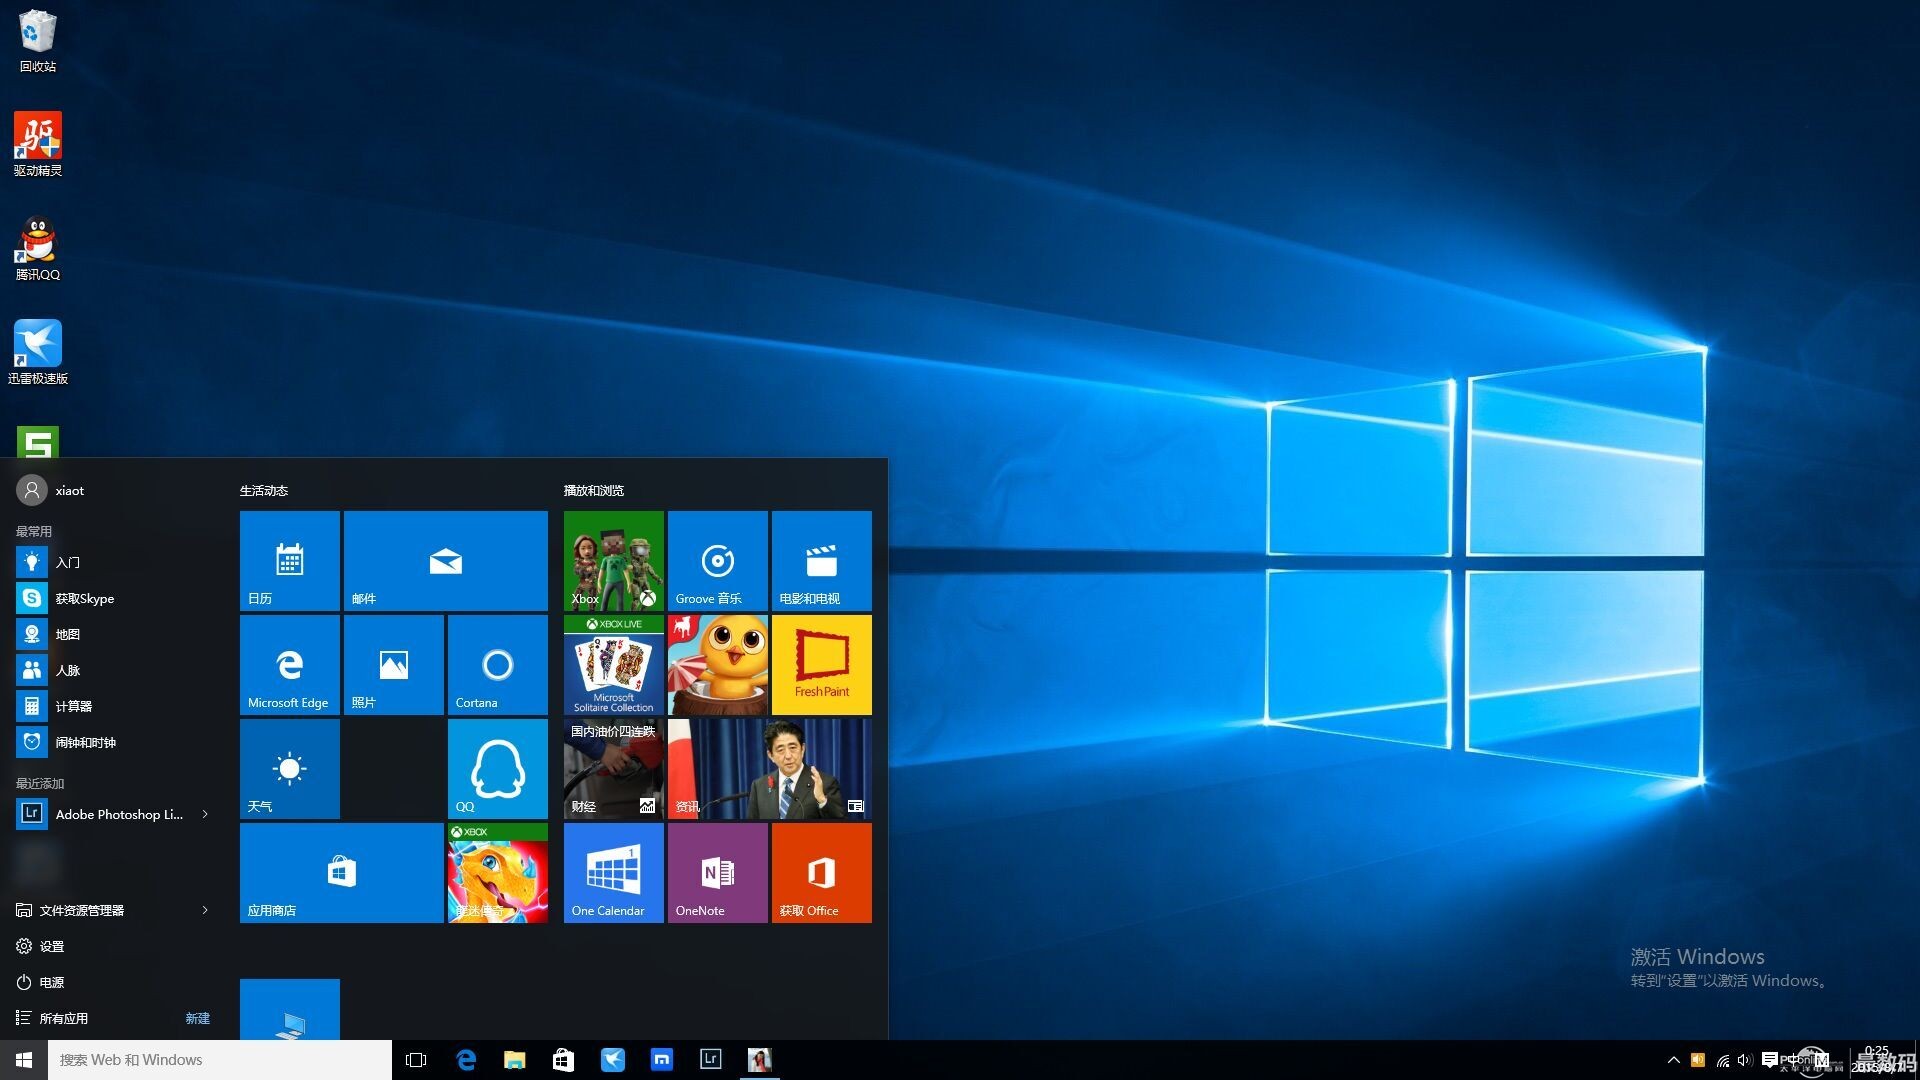
Task: Open the Photos (照片) tile
Action: click(x=393, y=665)
